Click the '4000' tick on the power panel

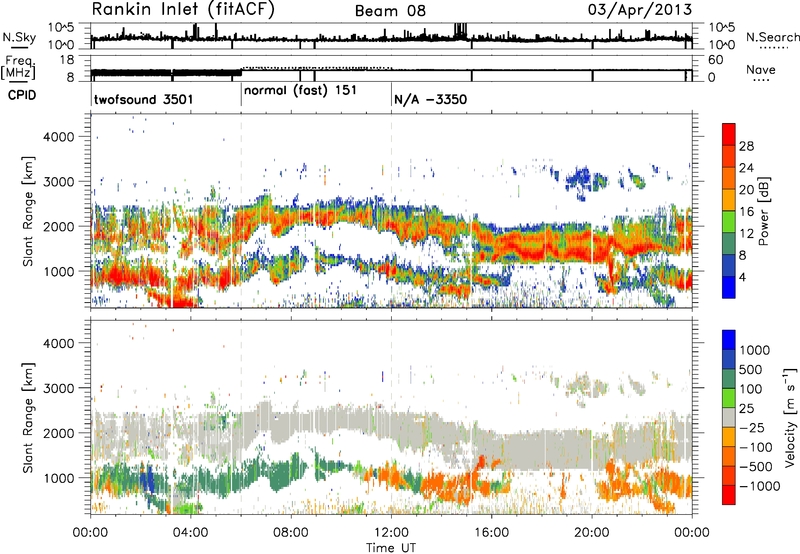click(x=59, y=137)
